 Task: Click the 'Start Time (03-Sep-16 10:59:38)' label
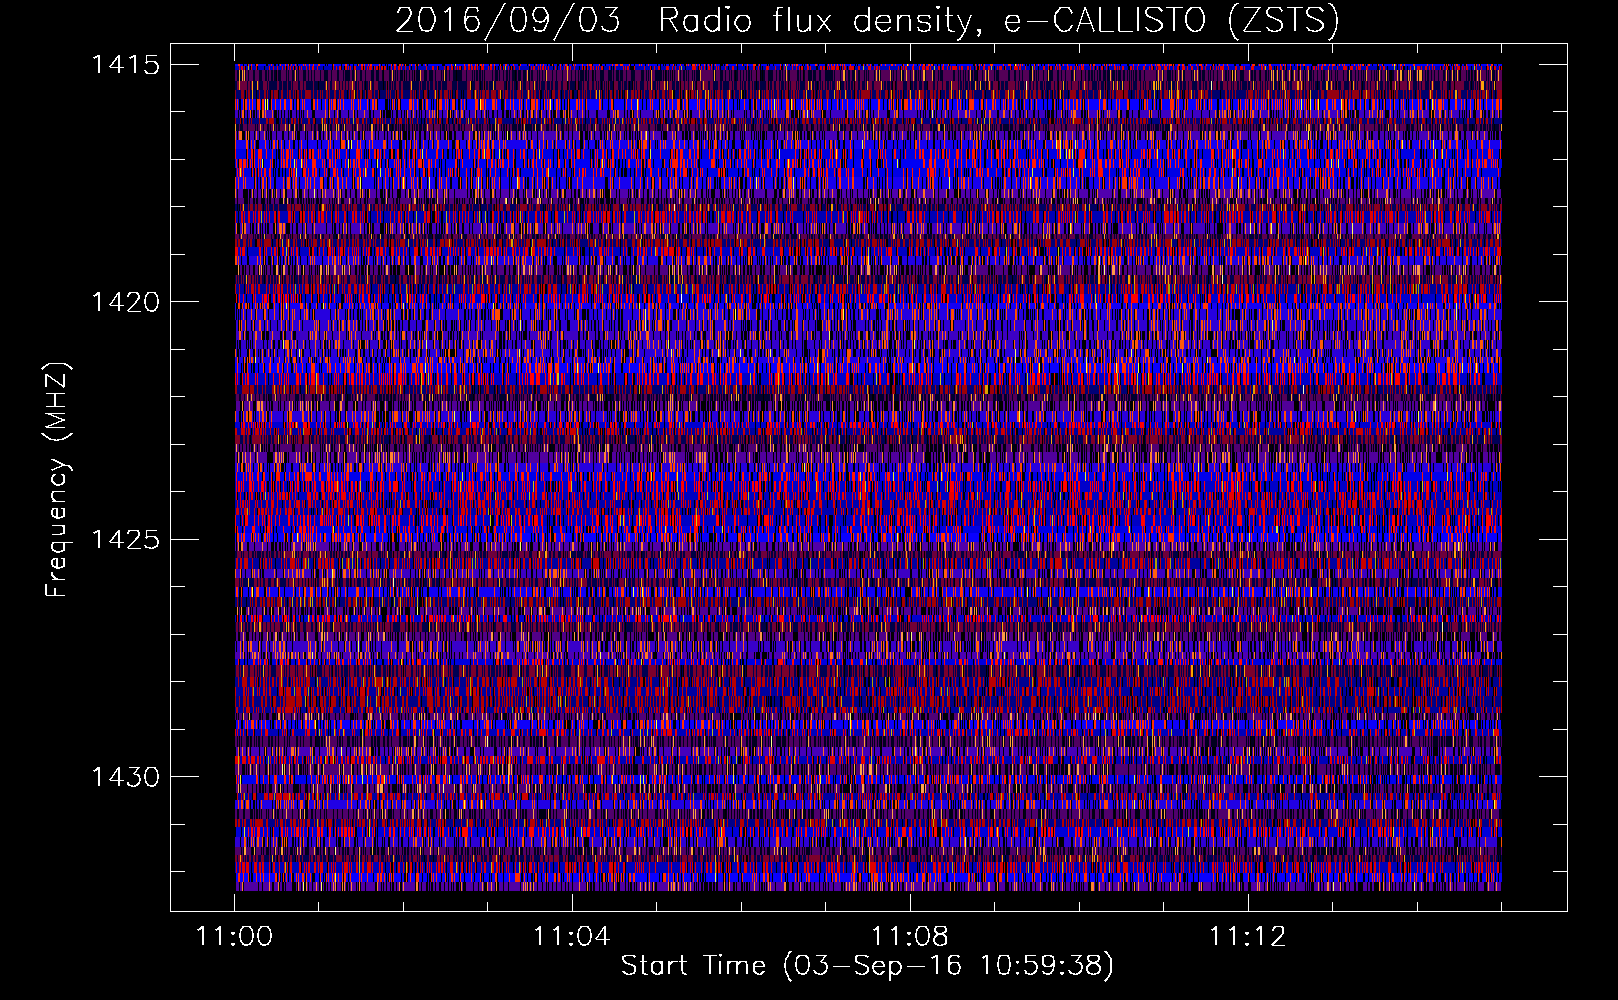point(867,966)
